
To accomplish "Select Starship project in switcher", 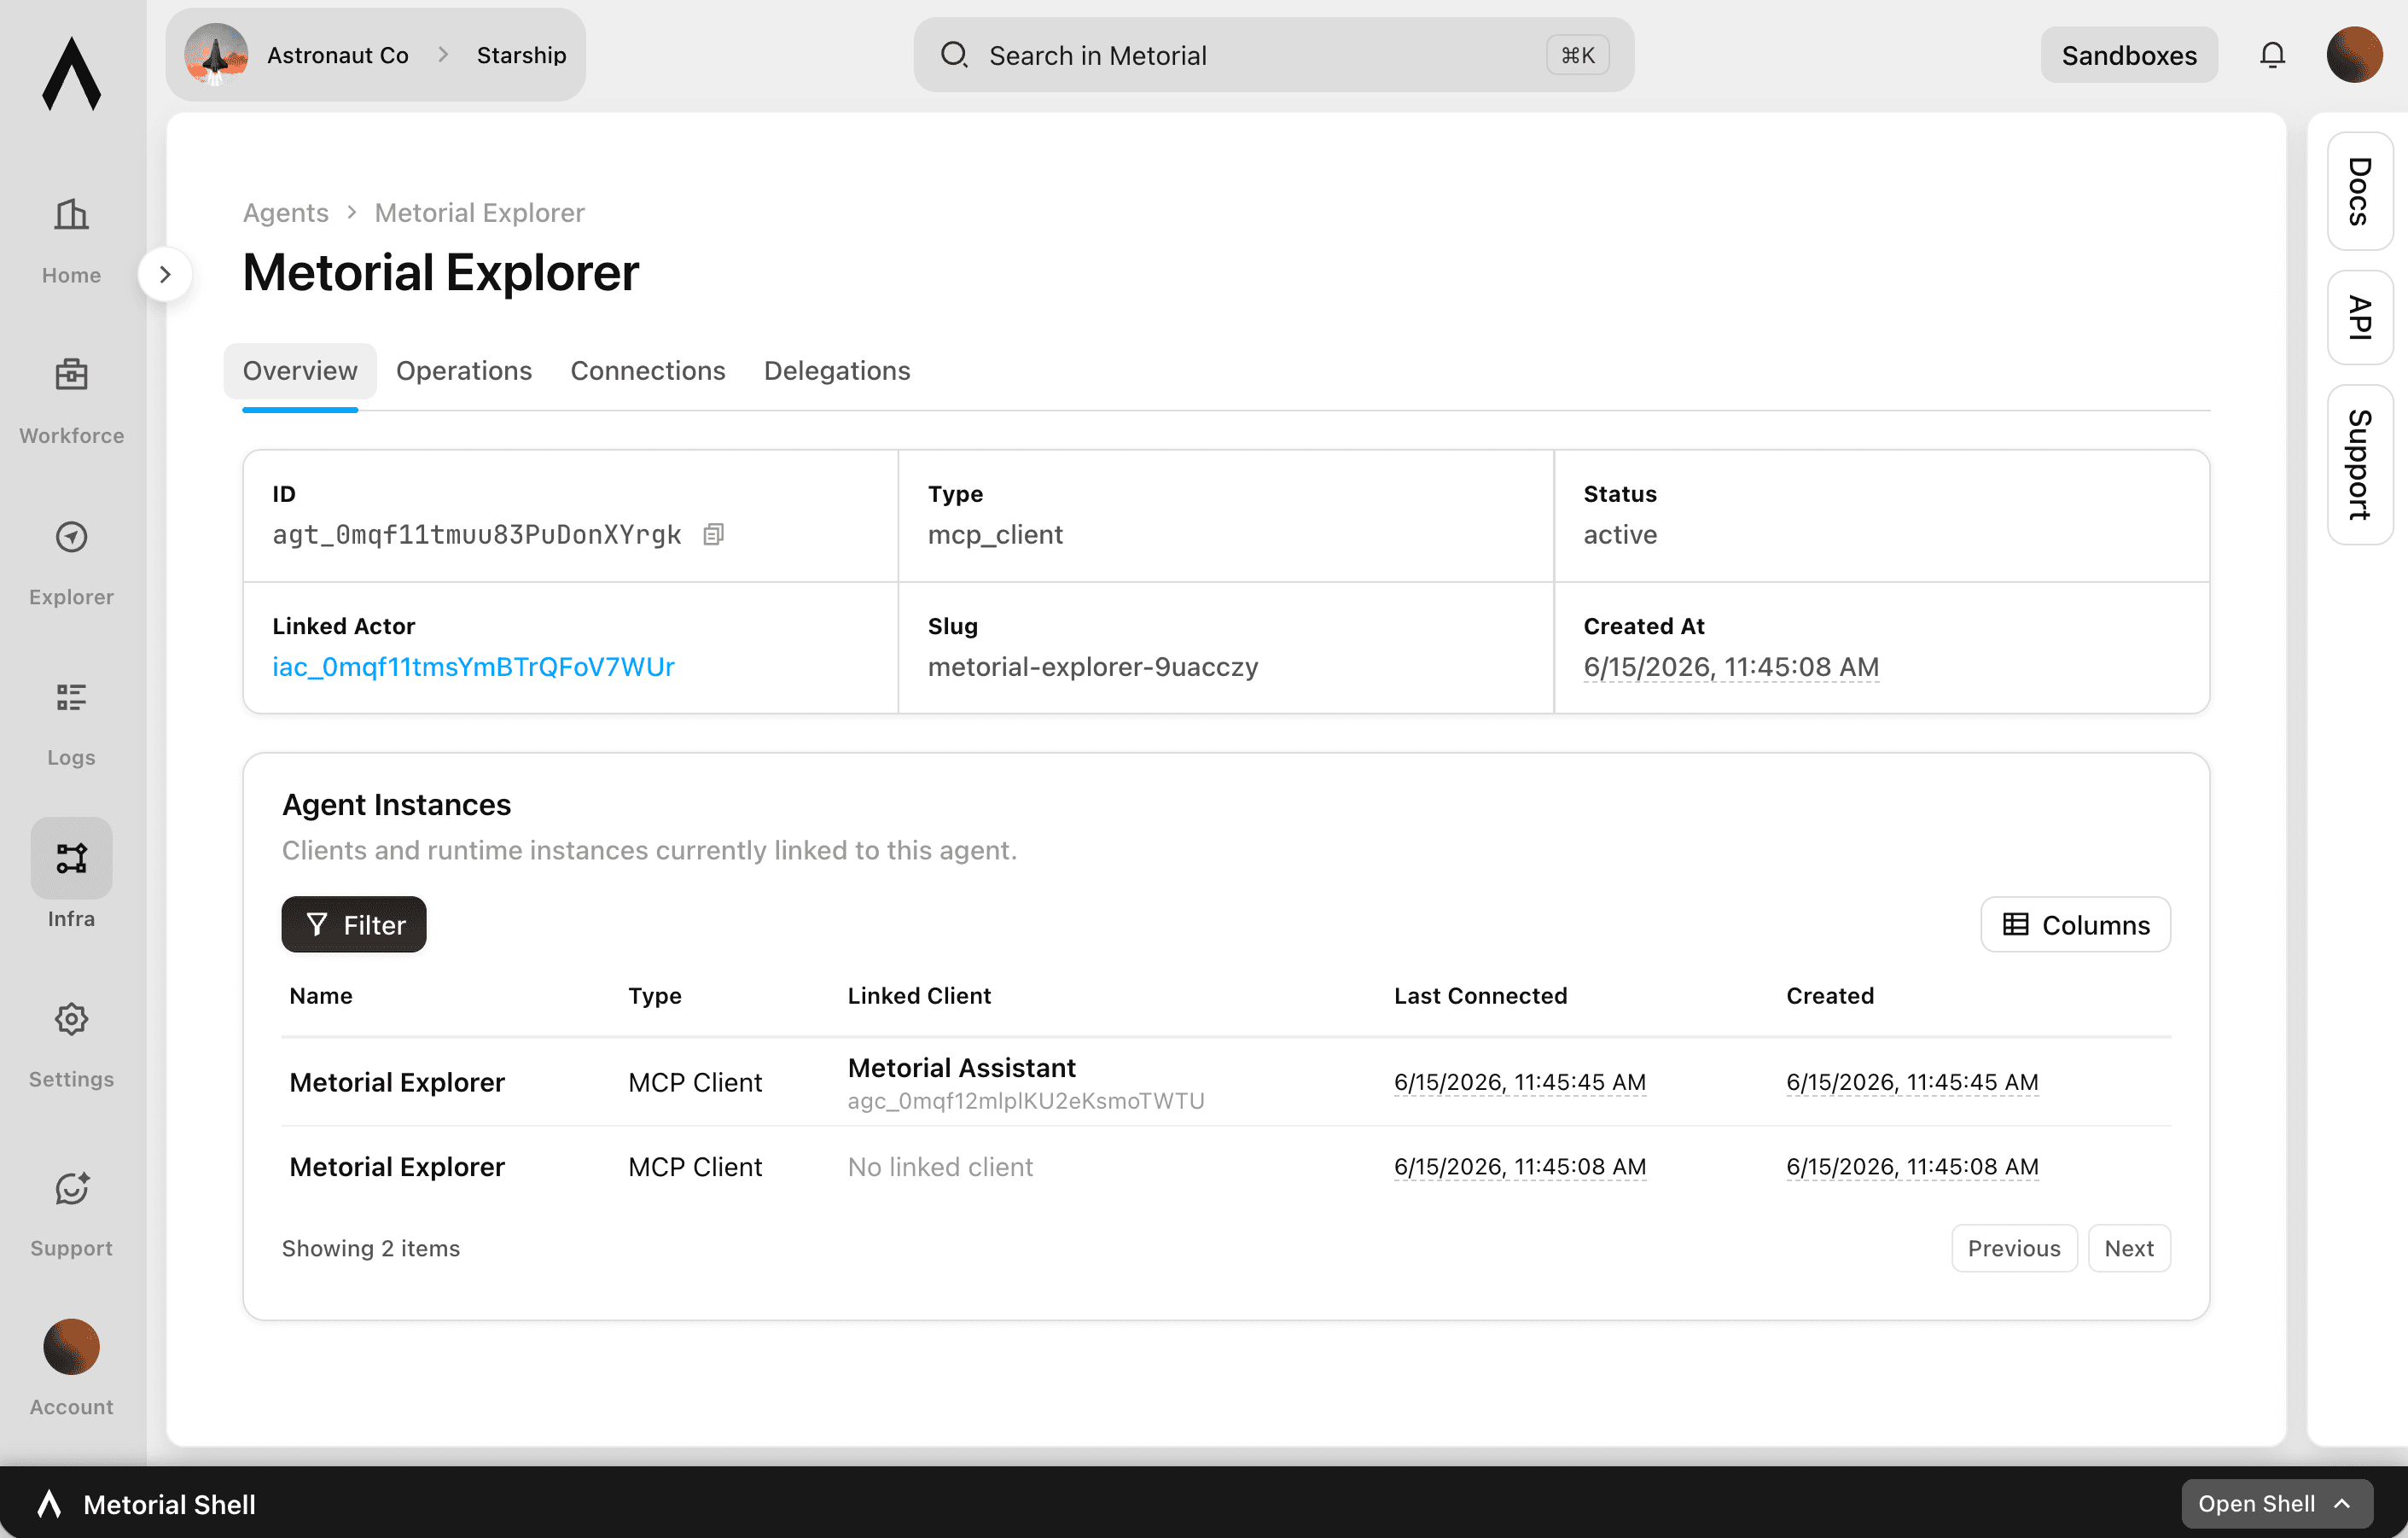I will (521, 55).
